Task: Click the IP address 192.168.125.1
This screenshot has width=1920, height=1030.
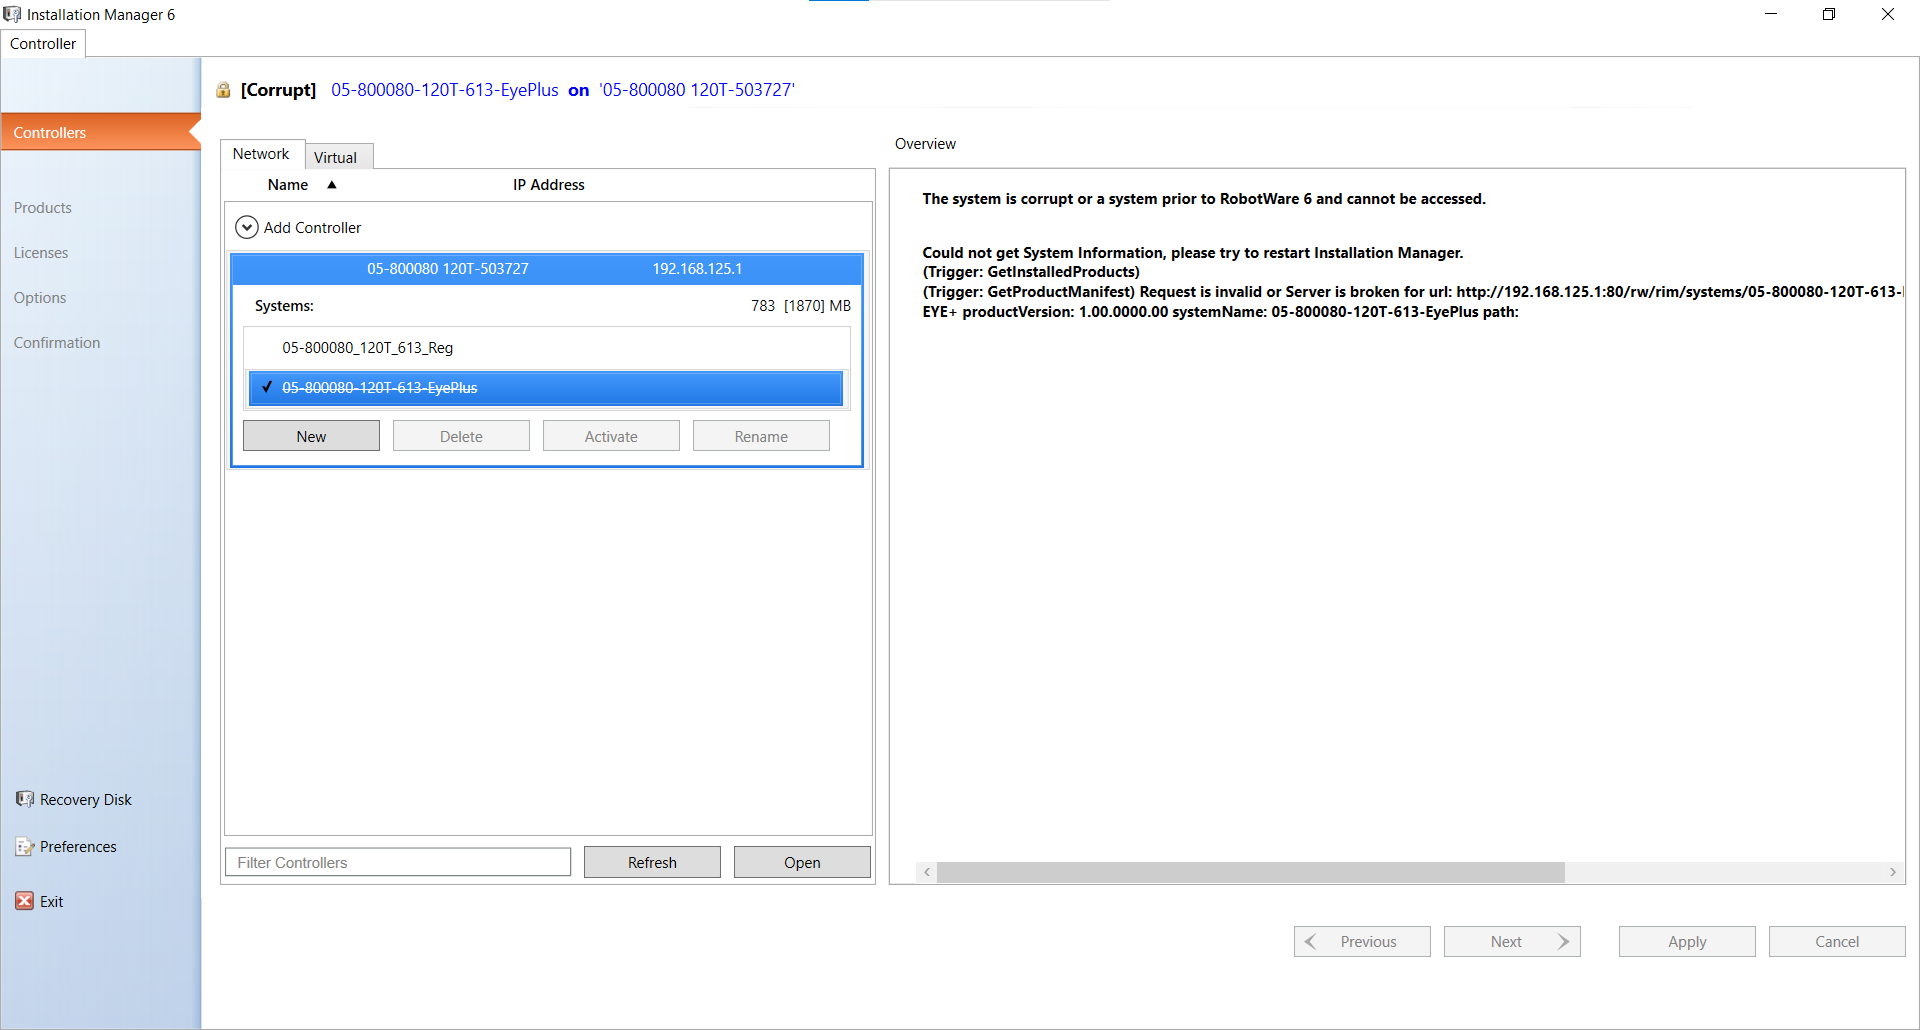Action: [697, 269]
